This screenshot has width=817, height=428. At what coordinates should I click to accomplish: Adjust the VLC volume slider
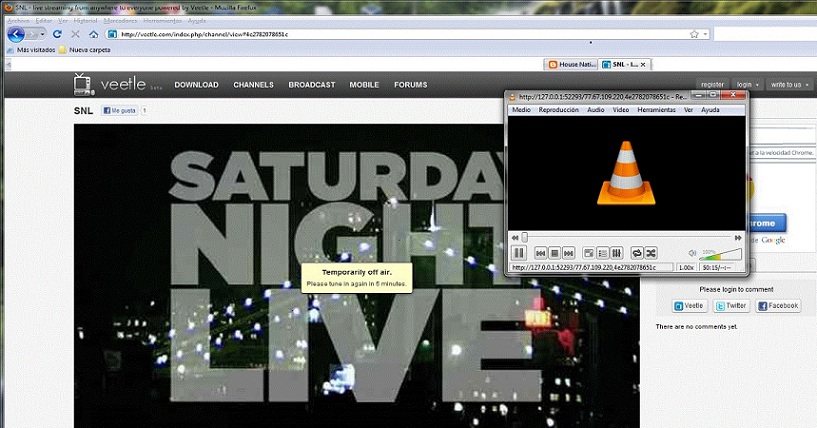tap(720, 254)
